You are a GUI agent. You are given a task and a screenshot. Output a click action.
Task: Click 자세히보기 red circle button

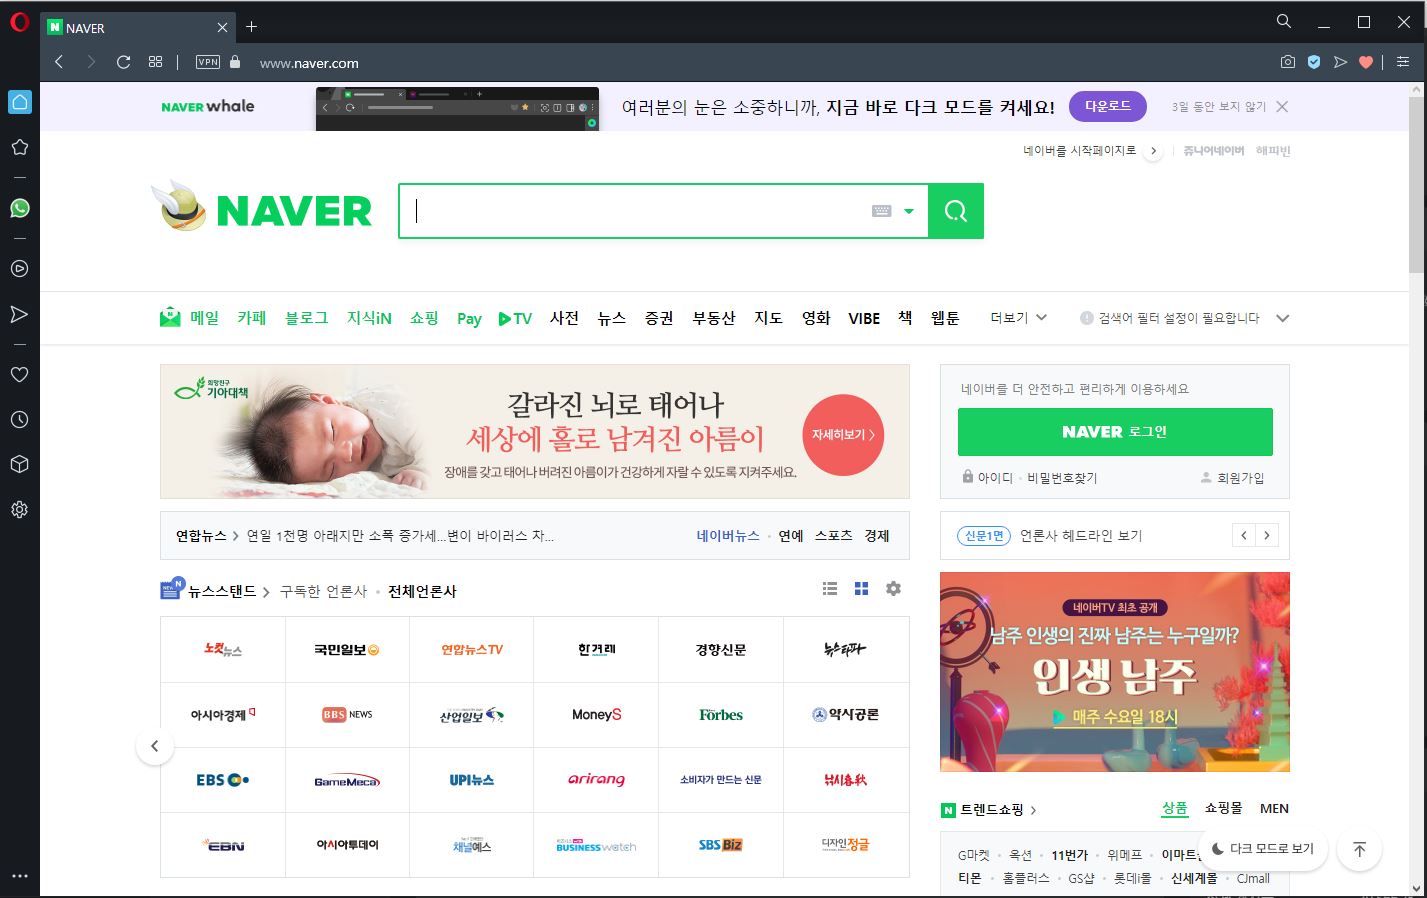843,435
